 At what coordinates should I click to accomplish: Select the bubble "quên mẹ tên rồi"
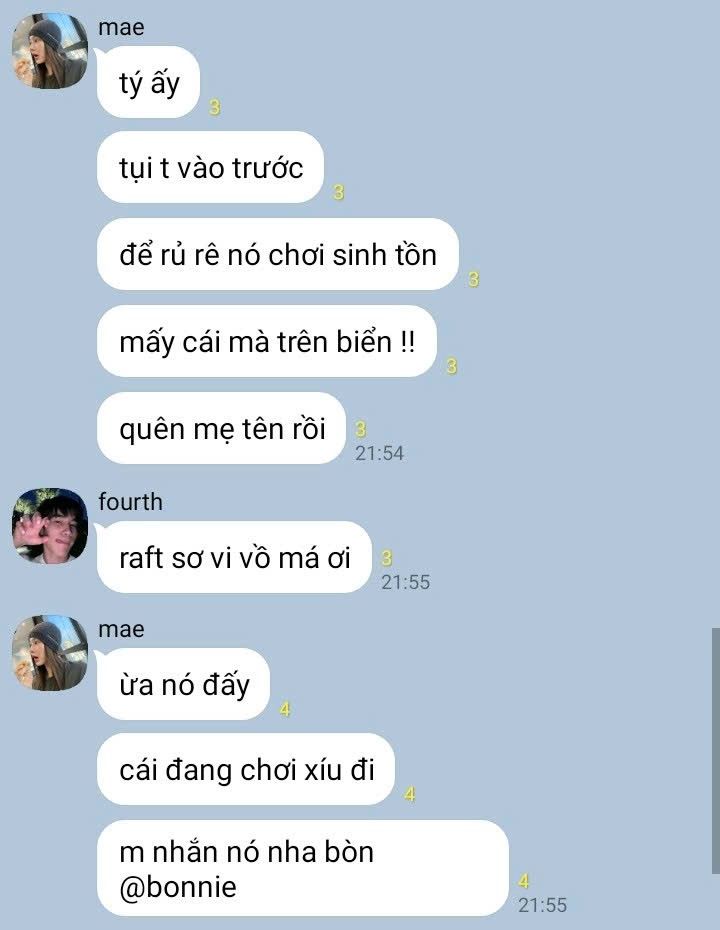[x=221, y=428]
